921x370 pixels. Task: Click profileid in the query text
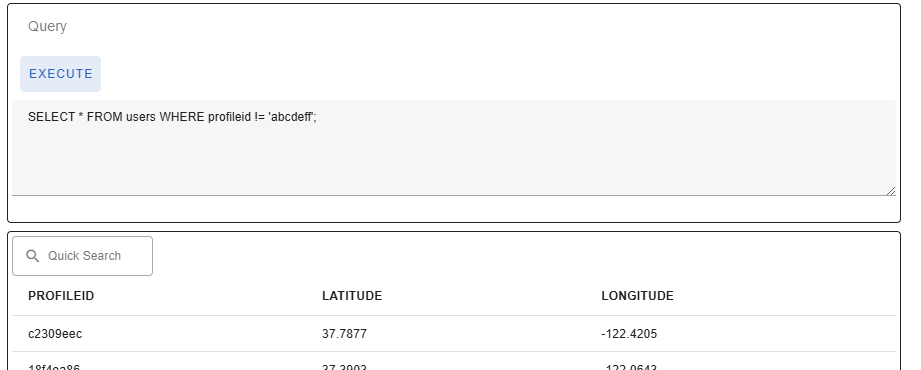pos(230,117)
